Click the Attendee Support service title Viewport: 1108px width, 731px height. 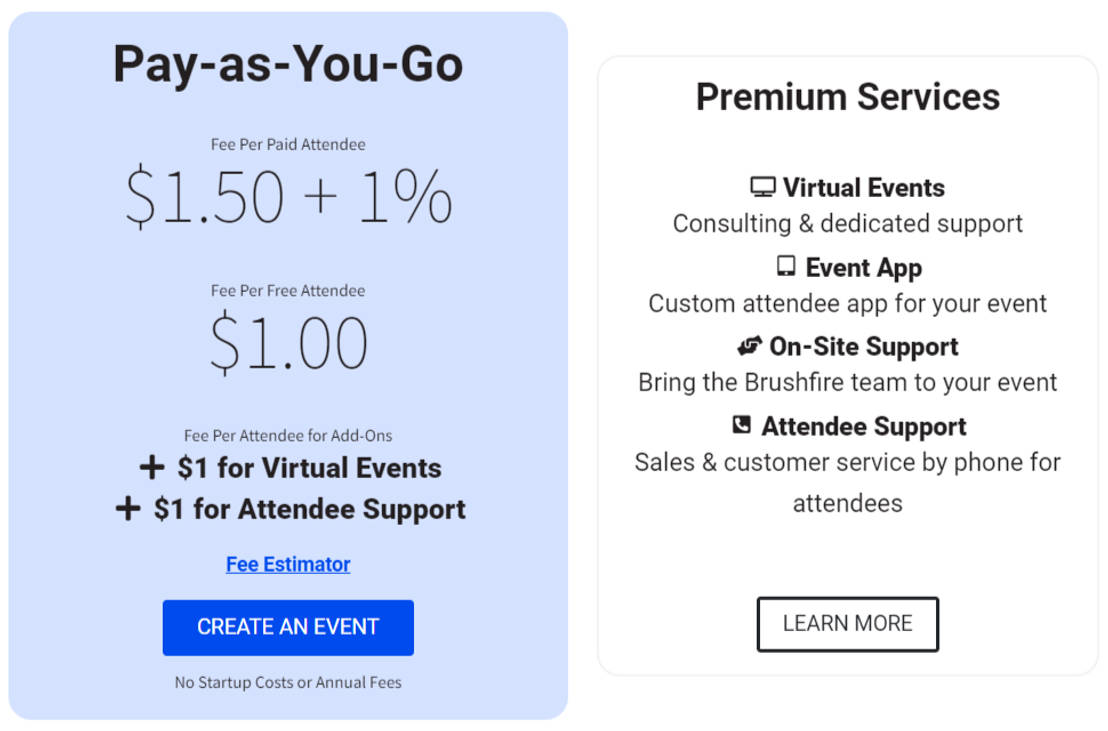[863, 426]
